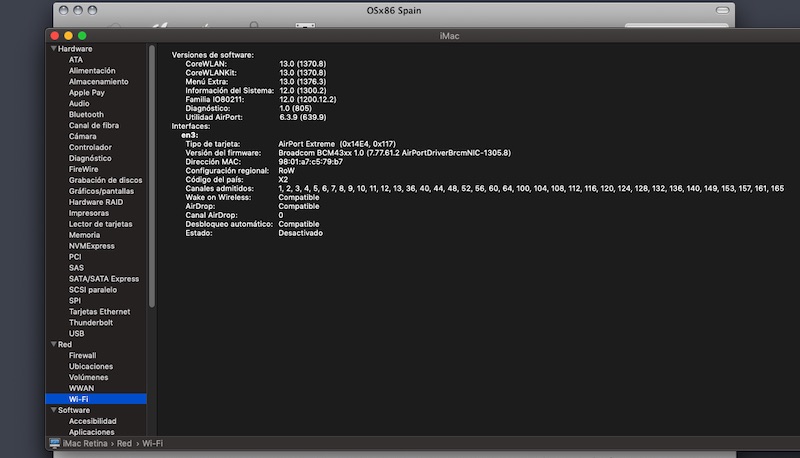Collapse the Software section triangle

(x=54, y=410)
